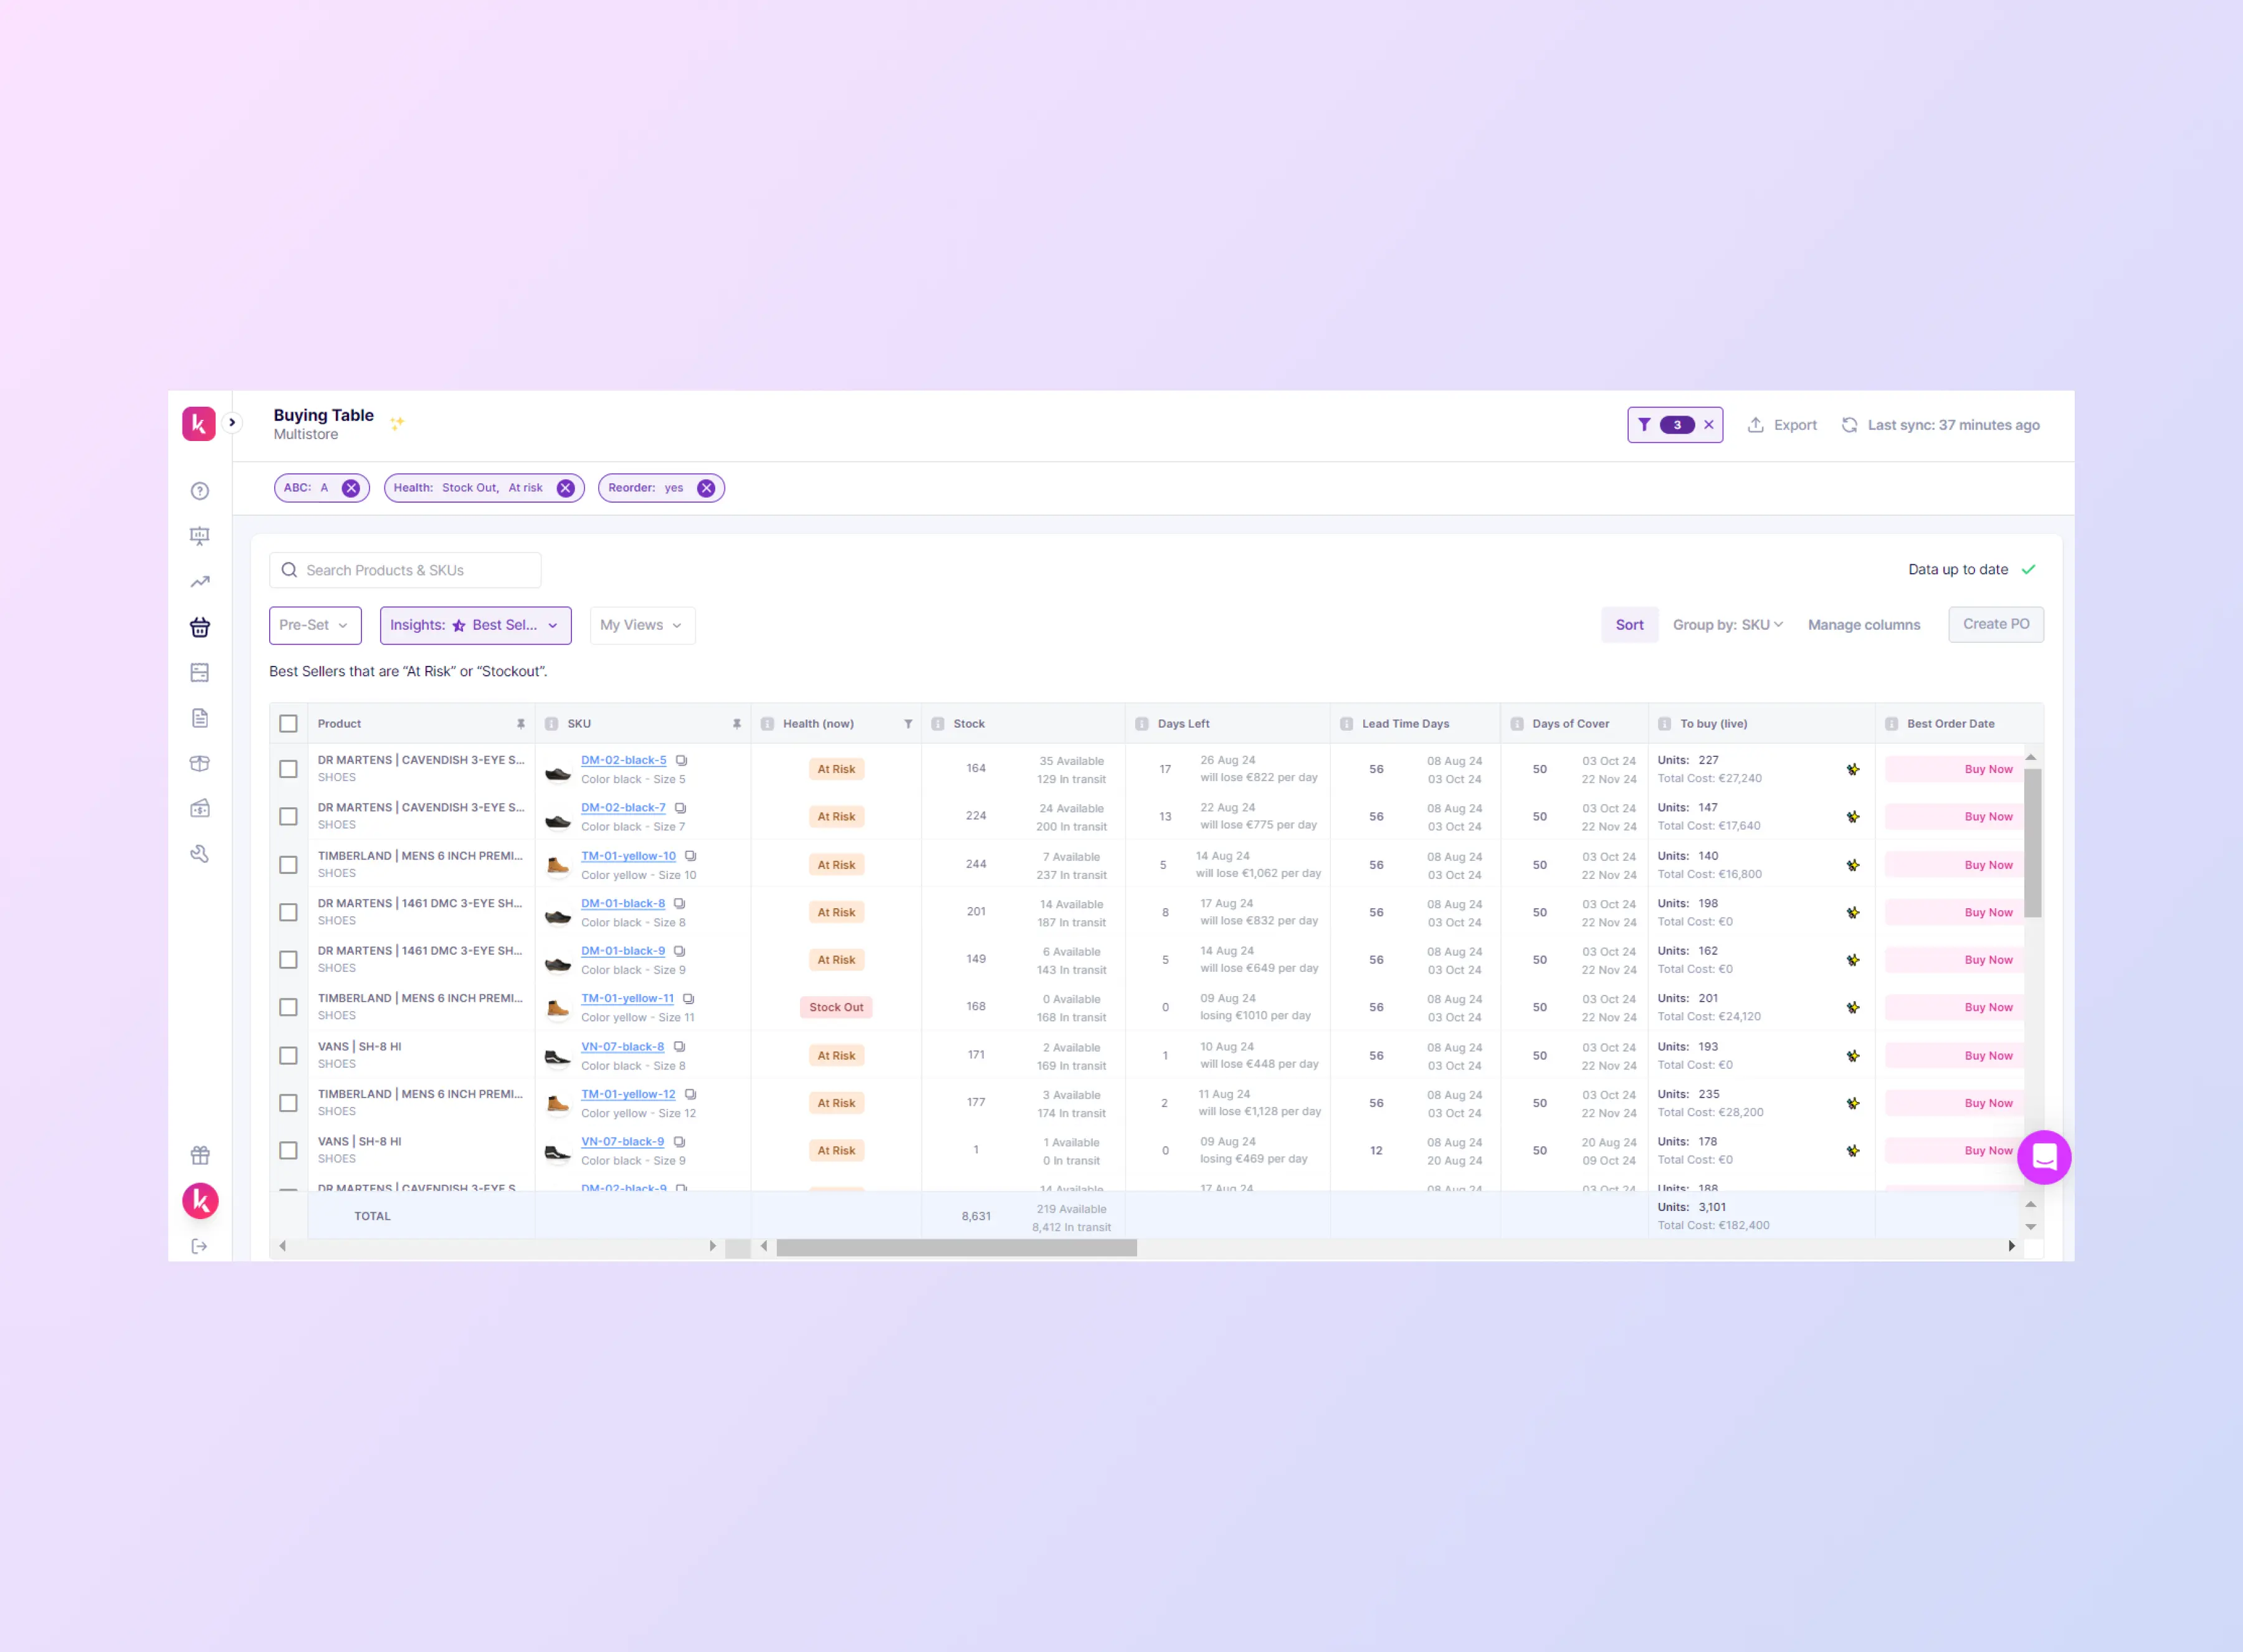This screenshot has width=2243, height=1652.
Task: Check the row for DM-02-black-5
Action: [x=288, y=769]
